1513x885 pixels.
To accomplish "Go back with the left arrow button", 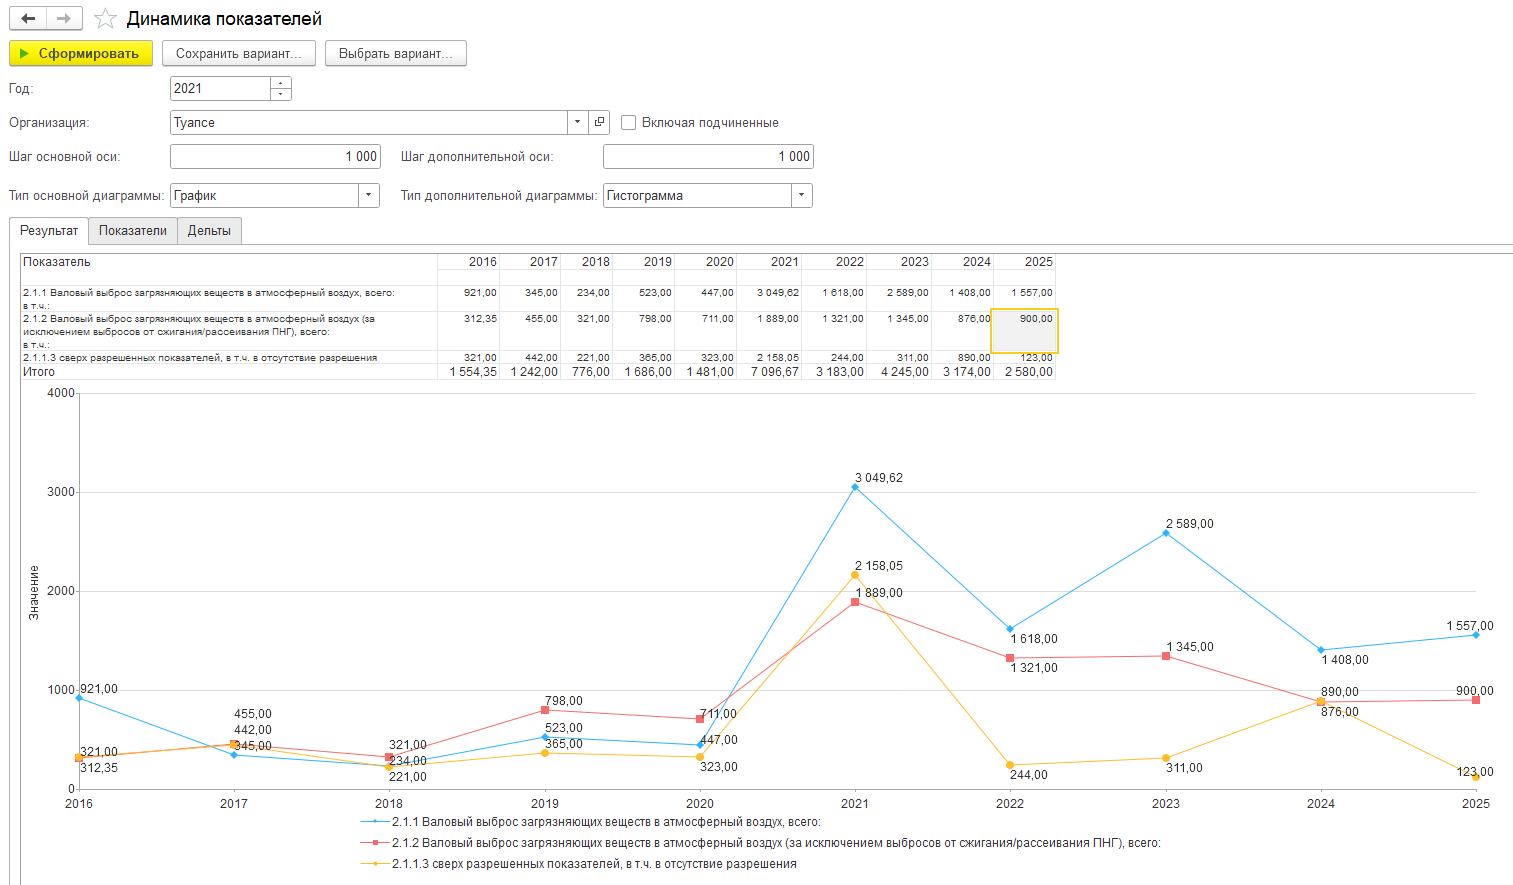I will point(28,19).
